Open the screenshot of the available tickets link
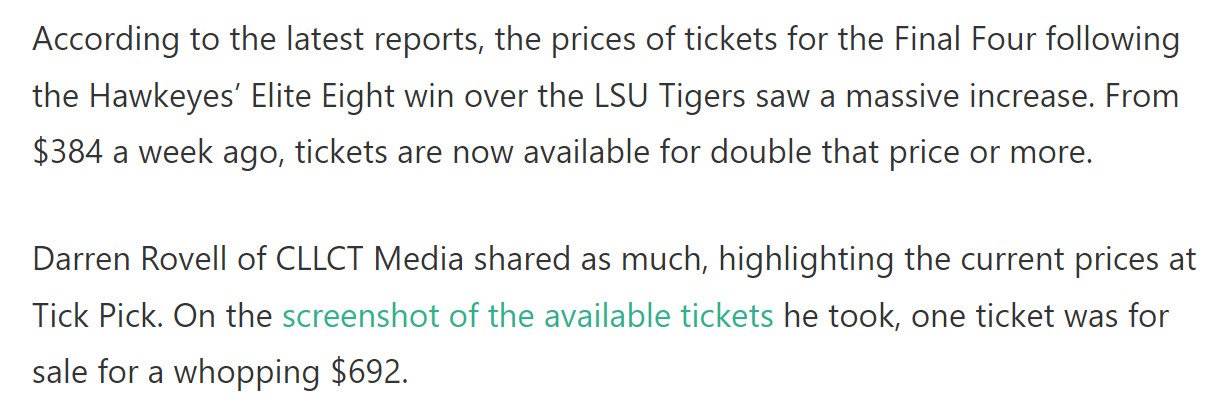The width and height of the screenshot is (1226, 416). pos(528,315)
